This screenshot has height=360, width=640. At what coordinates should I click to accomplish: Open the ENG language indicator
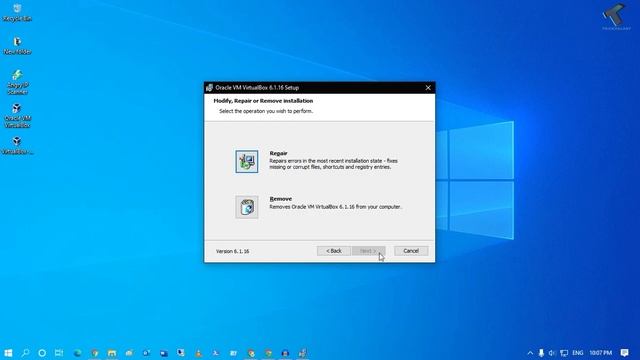578,353
